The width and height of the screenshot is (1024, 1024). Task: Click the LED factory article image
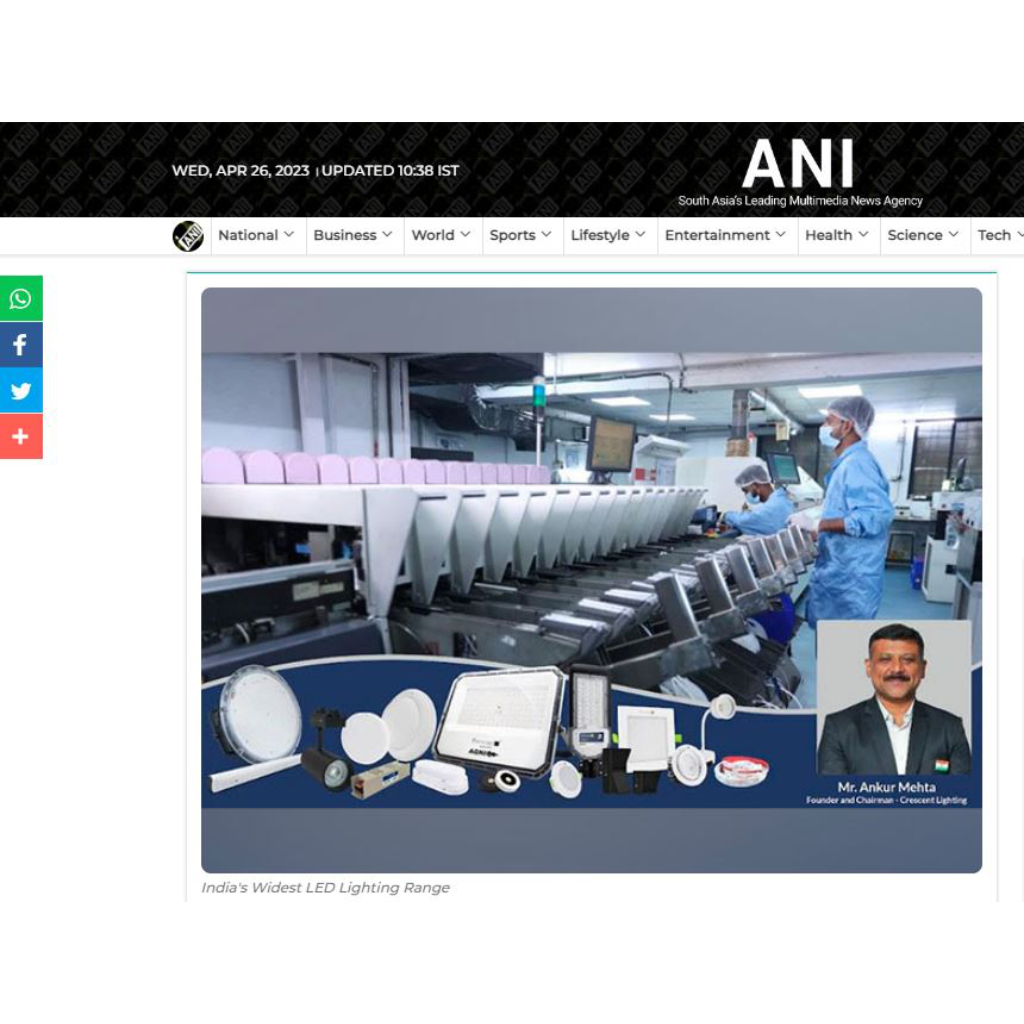click(592, 580)
